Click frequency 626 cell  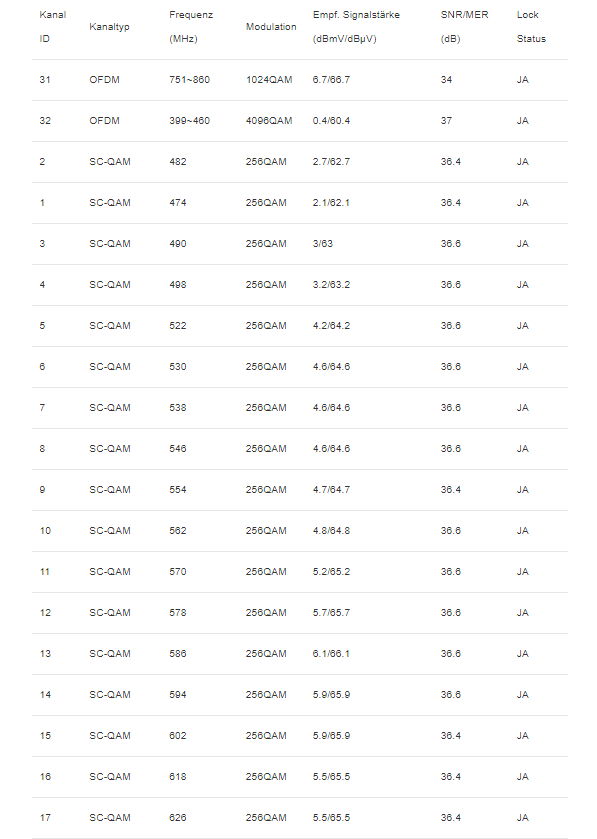pos(178,818)
